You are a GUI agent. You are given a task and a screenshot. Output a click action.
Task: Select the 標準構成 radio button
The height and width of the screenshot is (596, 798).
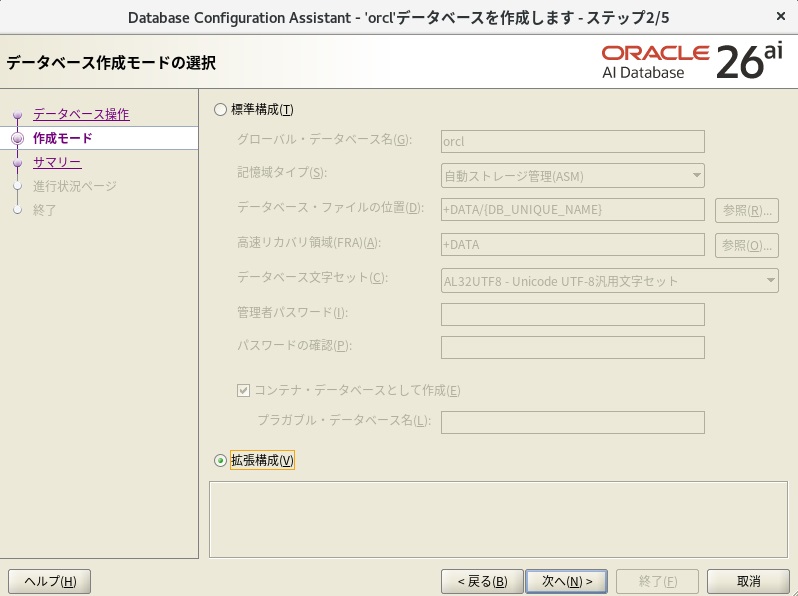[220, 110]
